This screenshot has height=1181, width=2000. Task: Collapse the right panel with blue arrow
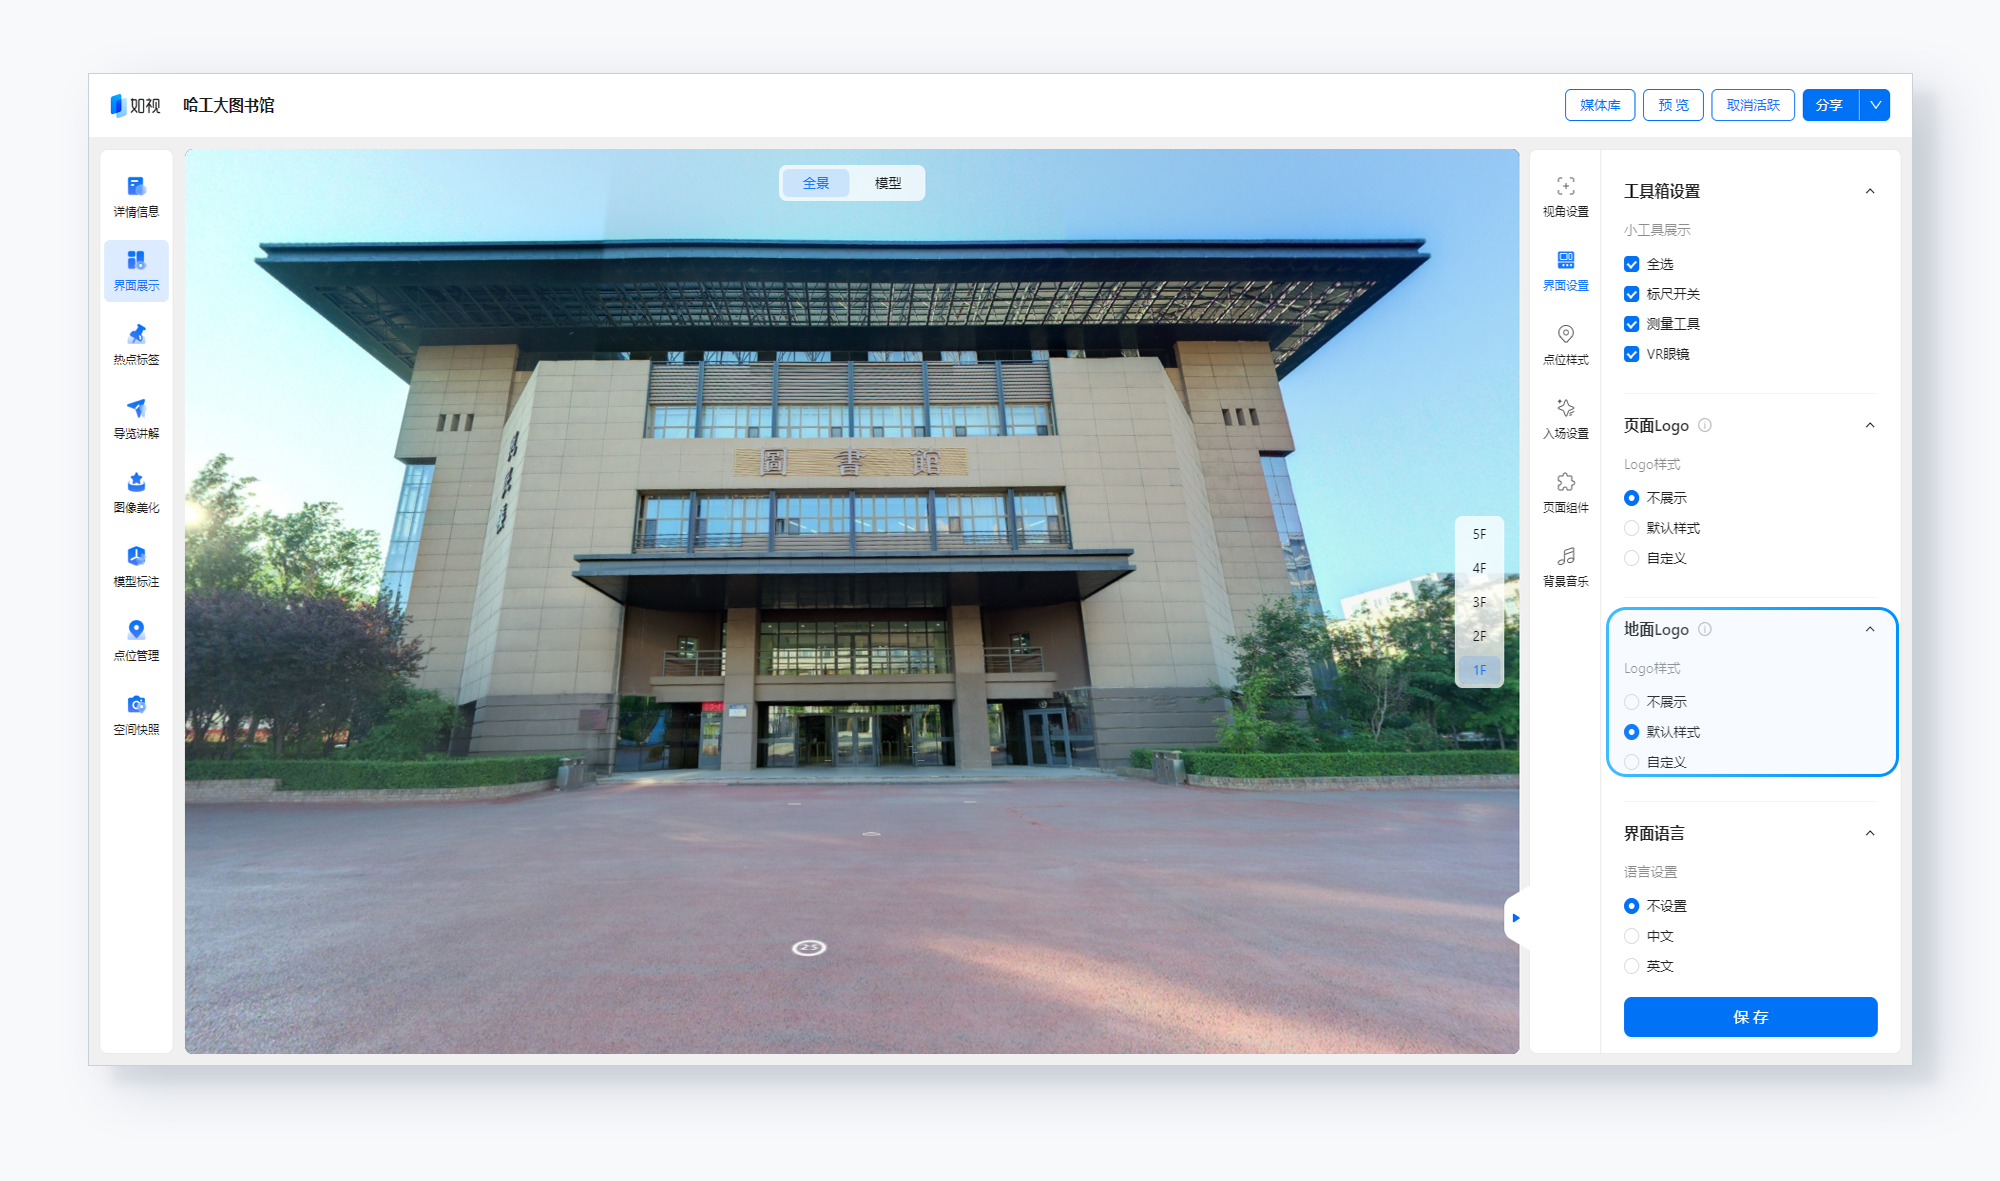point(1516,918)
